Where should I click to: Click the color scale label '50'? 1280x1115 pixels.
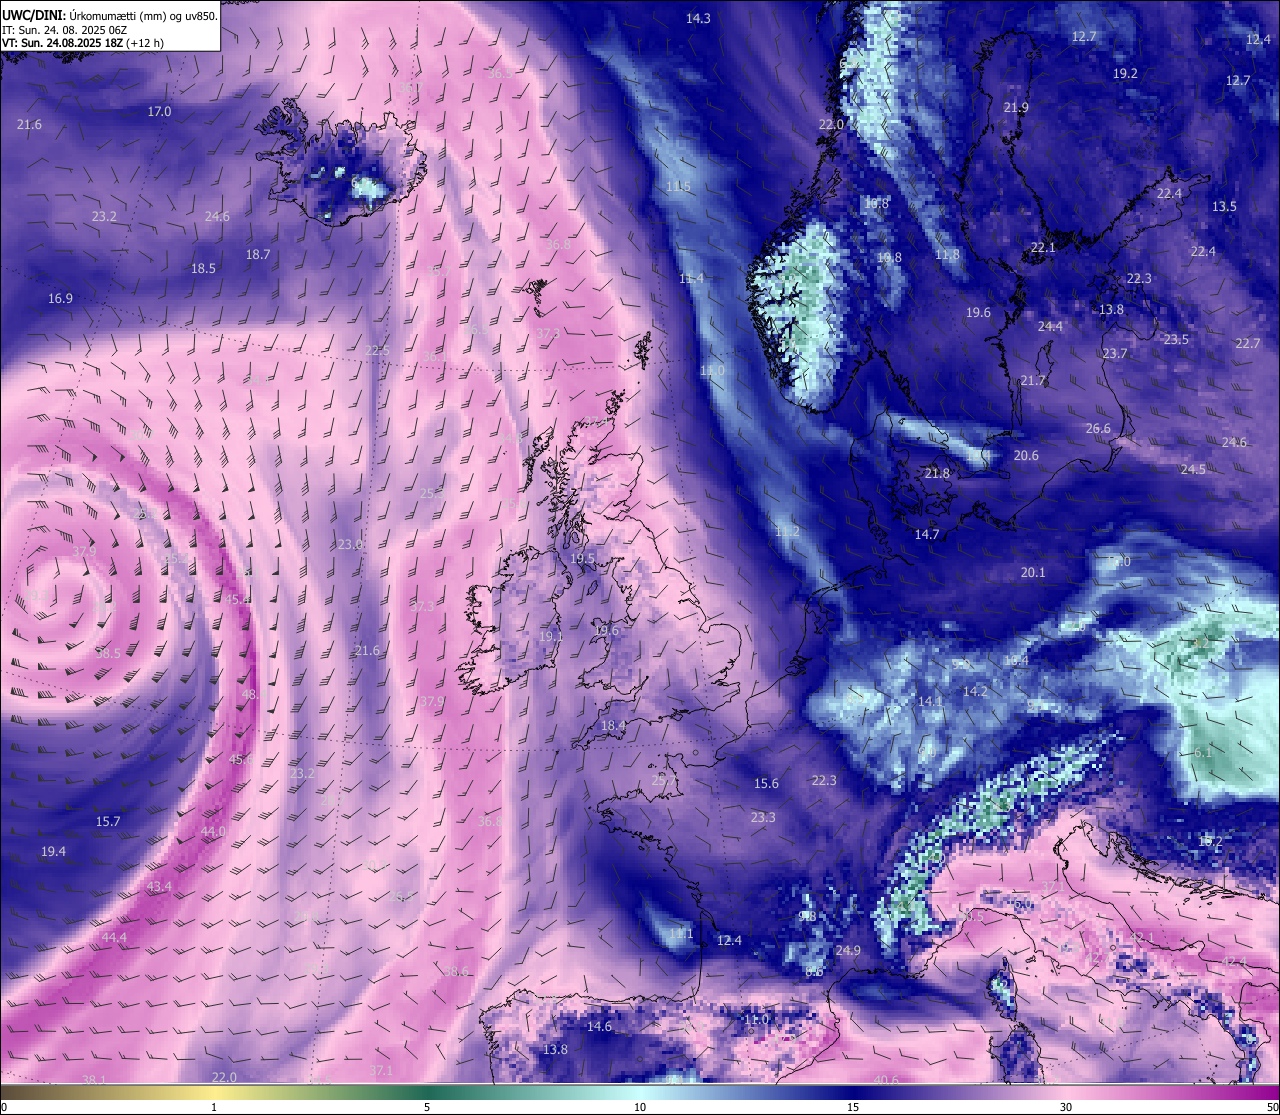pos(1272,1107)
